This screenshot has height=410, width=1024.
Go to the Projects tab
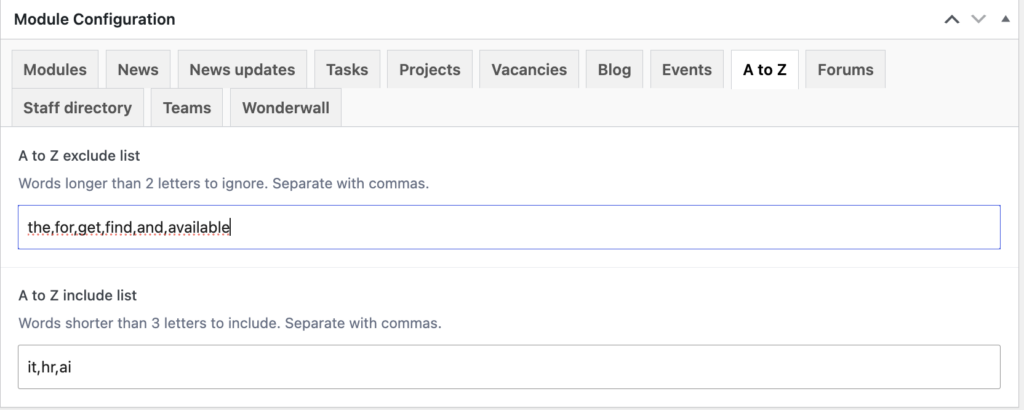[430, 69]
